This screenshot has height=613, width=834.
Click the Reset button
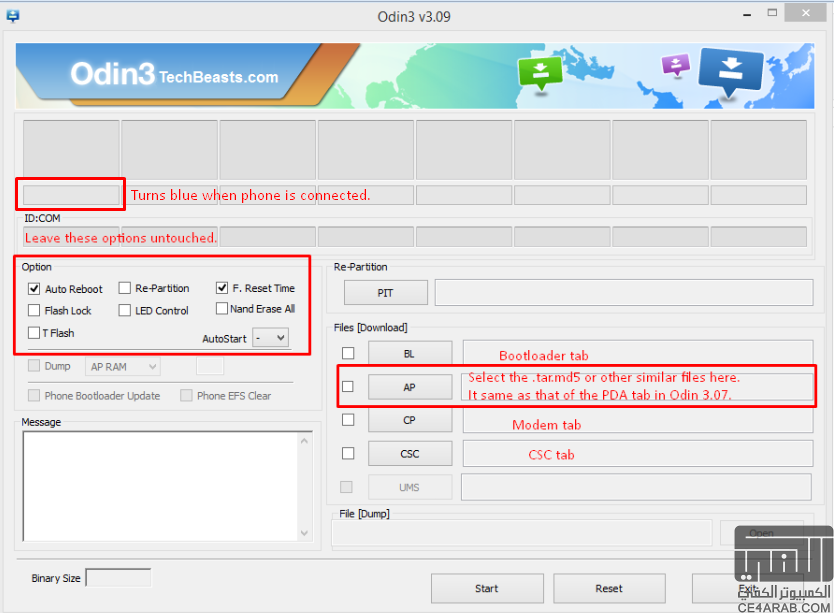610,589
